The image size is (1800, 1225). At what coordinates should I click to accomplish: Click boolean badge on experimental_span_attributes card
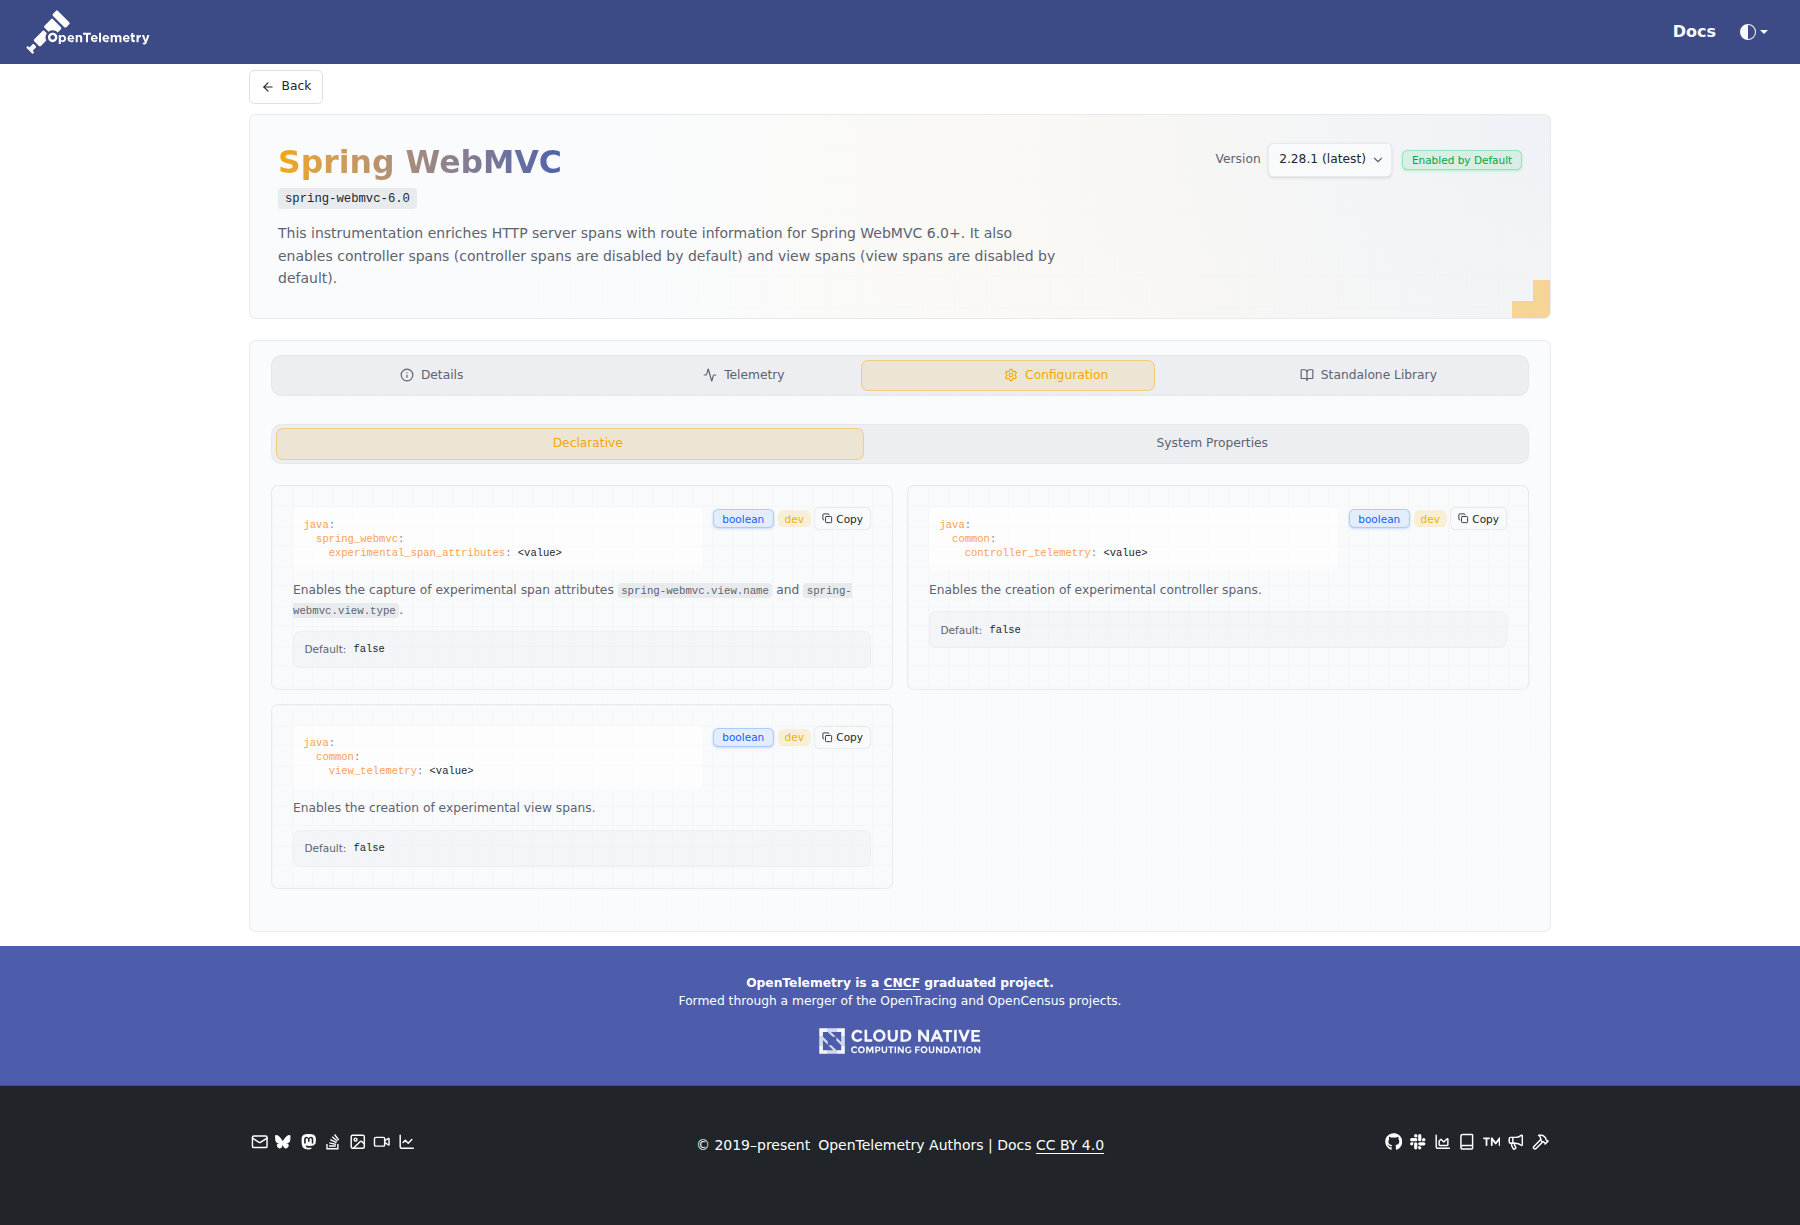[x=743, y=519]
